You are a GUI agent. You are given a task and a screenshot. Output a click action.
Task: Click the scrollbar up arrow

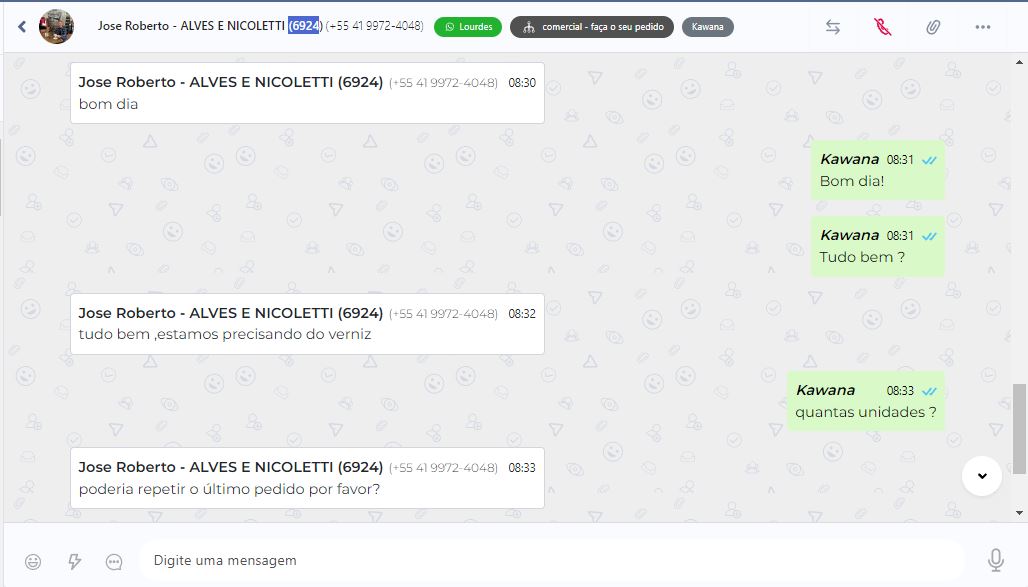[1019, 62]
